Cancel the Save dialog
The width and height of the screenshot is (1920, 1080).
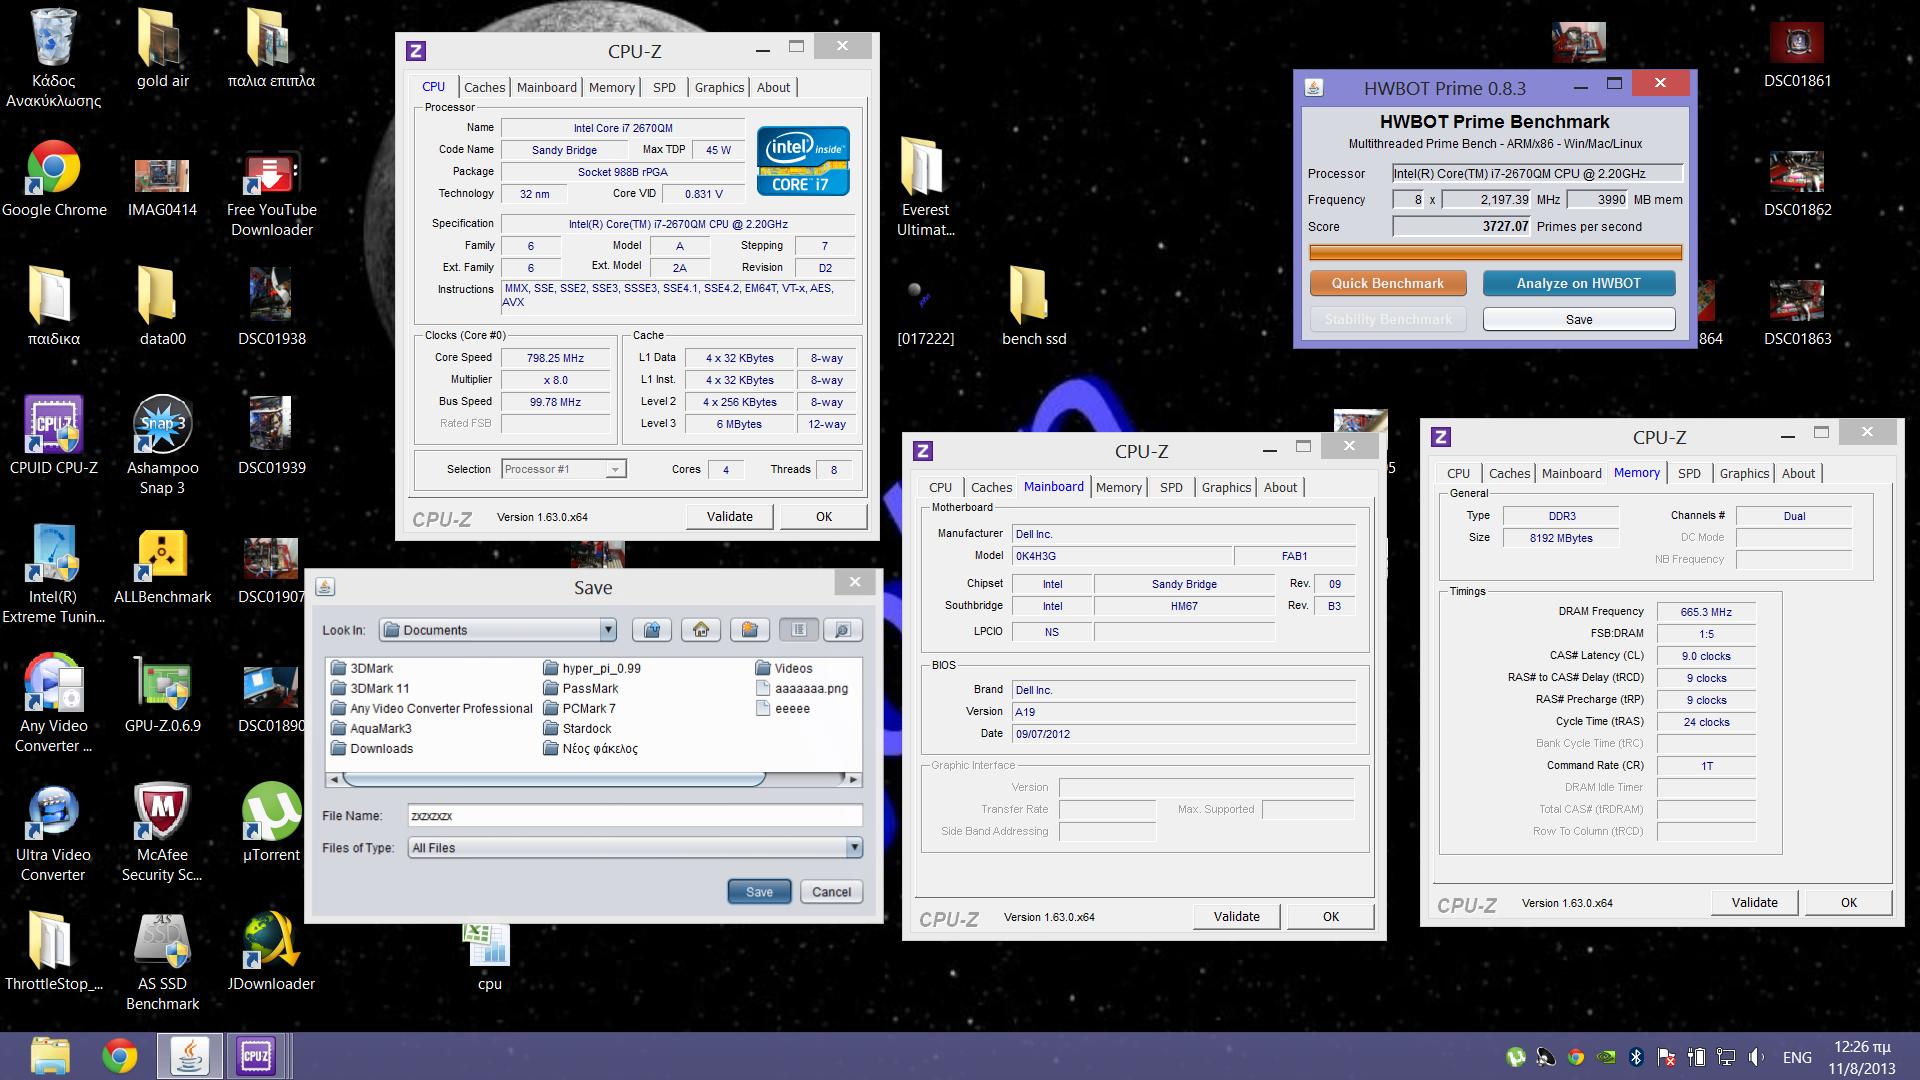[x=831, y=892]
